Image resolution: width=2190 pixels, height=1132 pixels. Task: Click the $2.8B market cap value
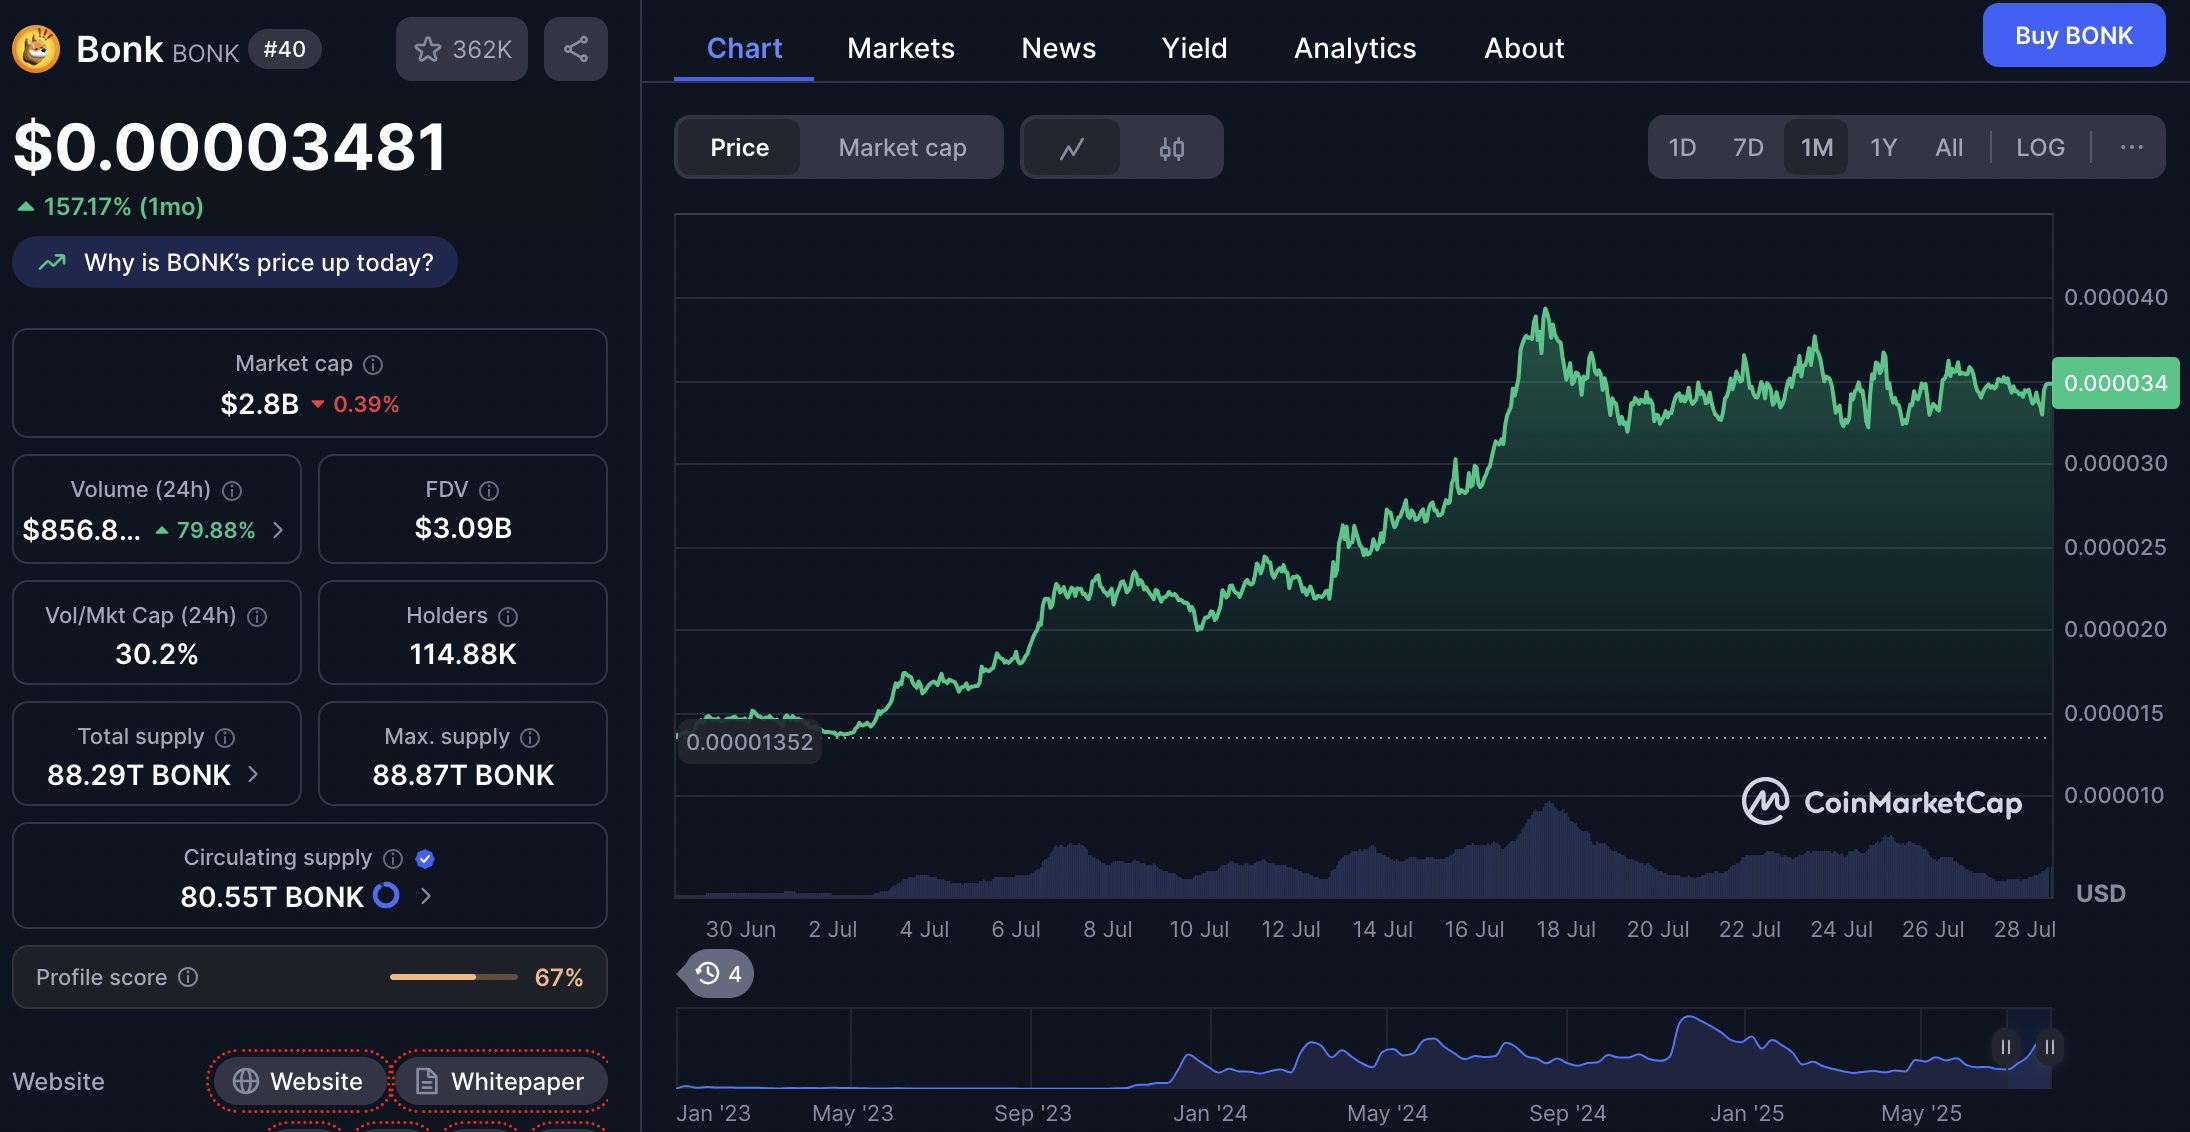(x=260, y=404)
